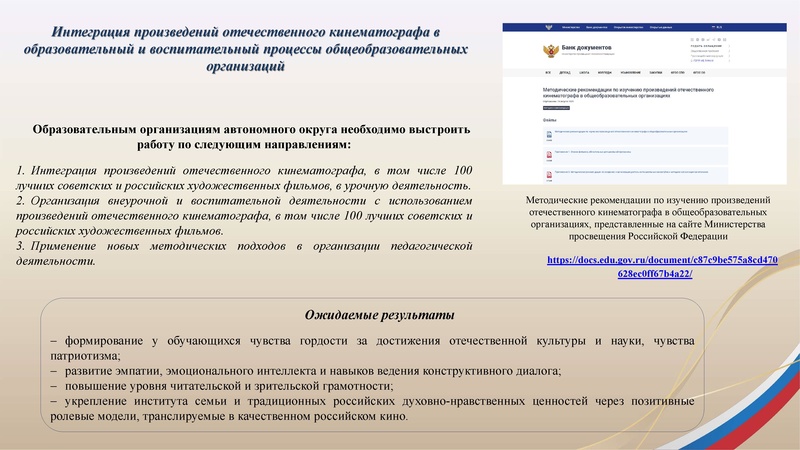This screenshot has height=450, width=800.
Task: Select the embedded website screenshot image
Action: 644,104
